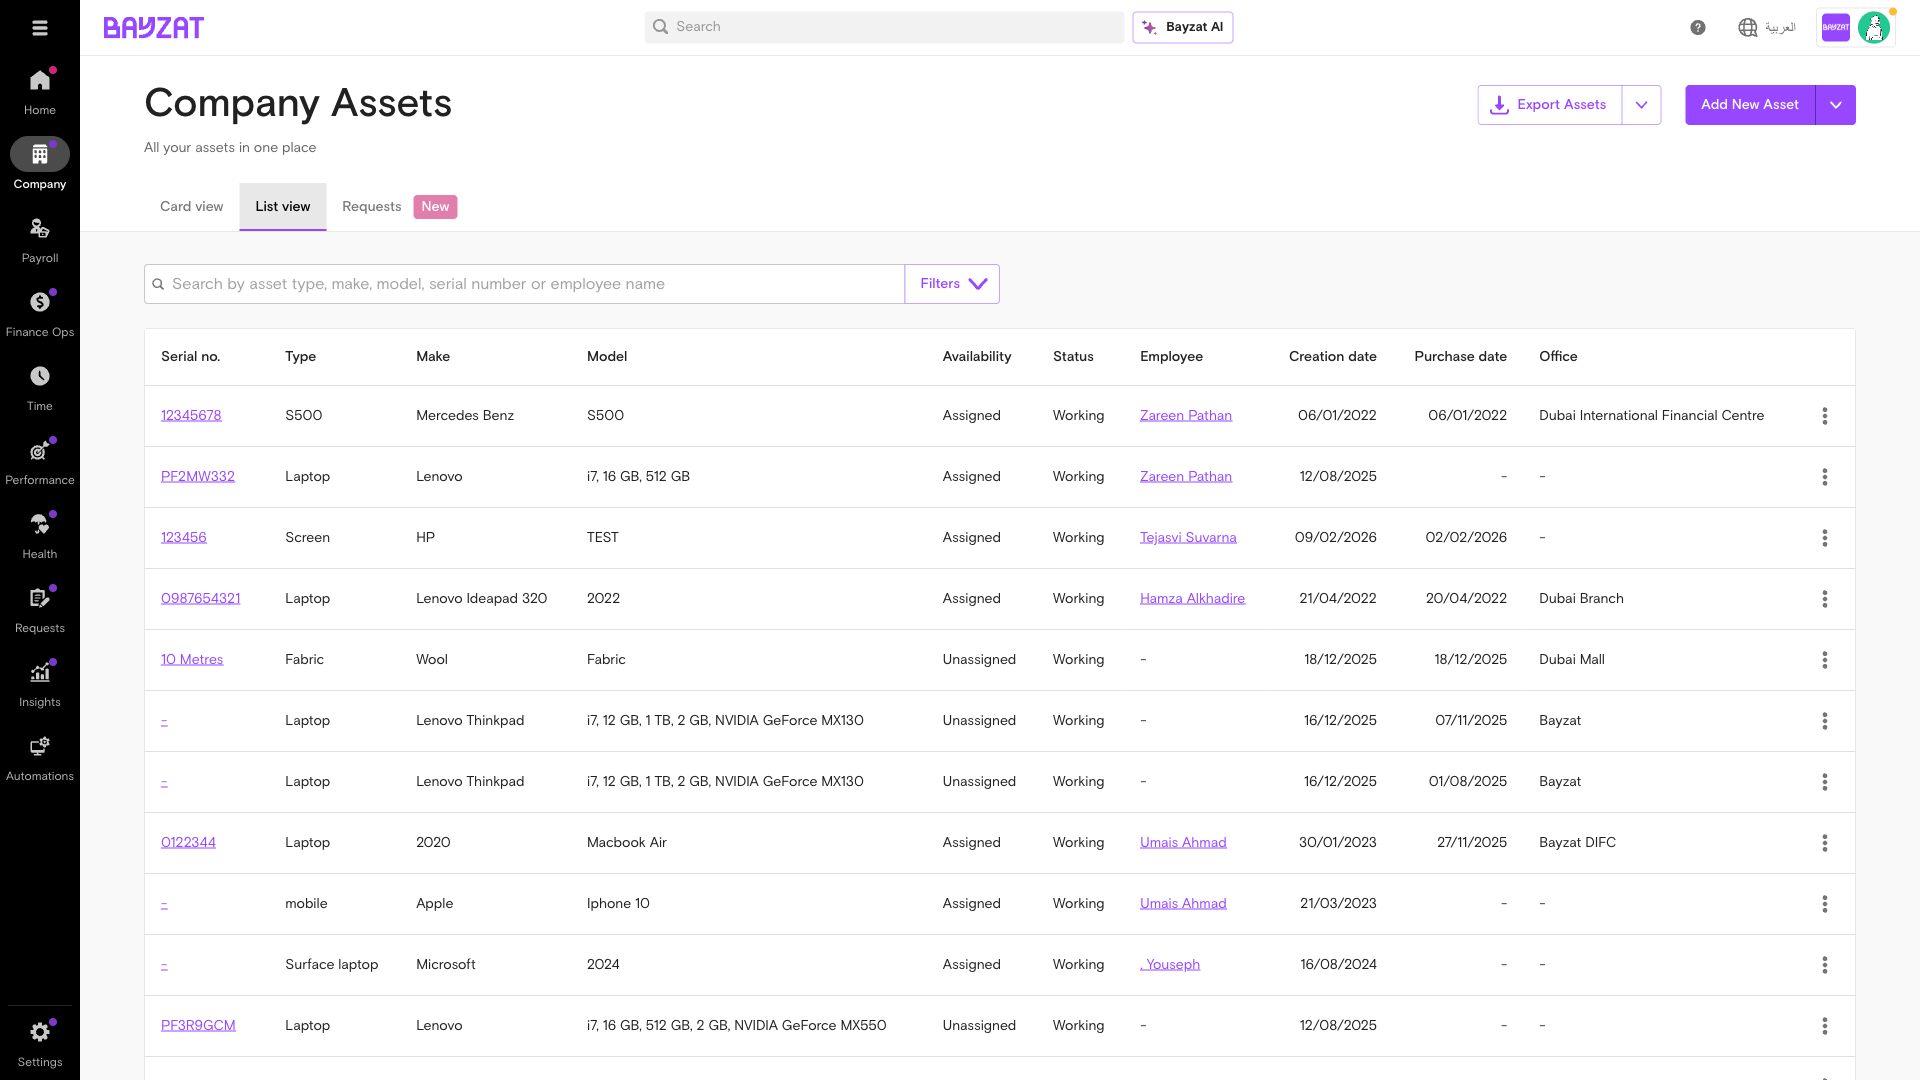Open row actions for asset 0122344
This screenshot has height=1080, width=1920.
pyautogui.click(x=1825, y=843)
